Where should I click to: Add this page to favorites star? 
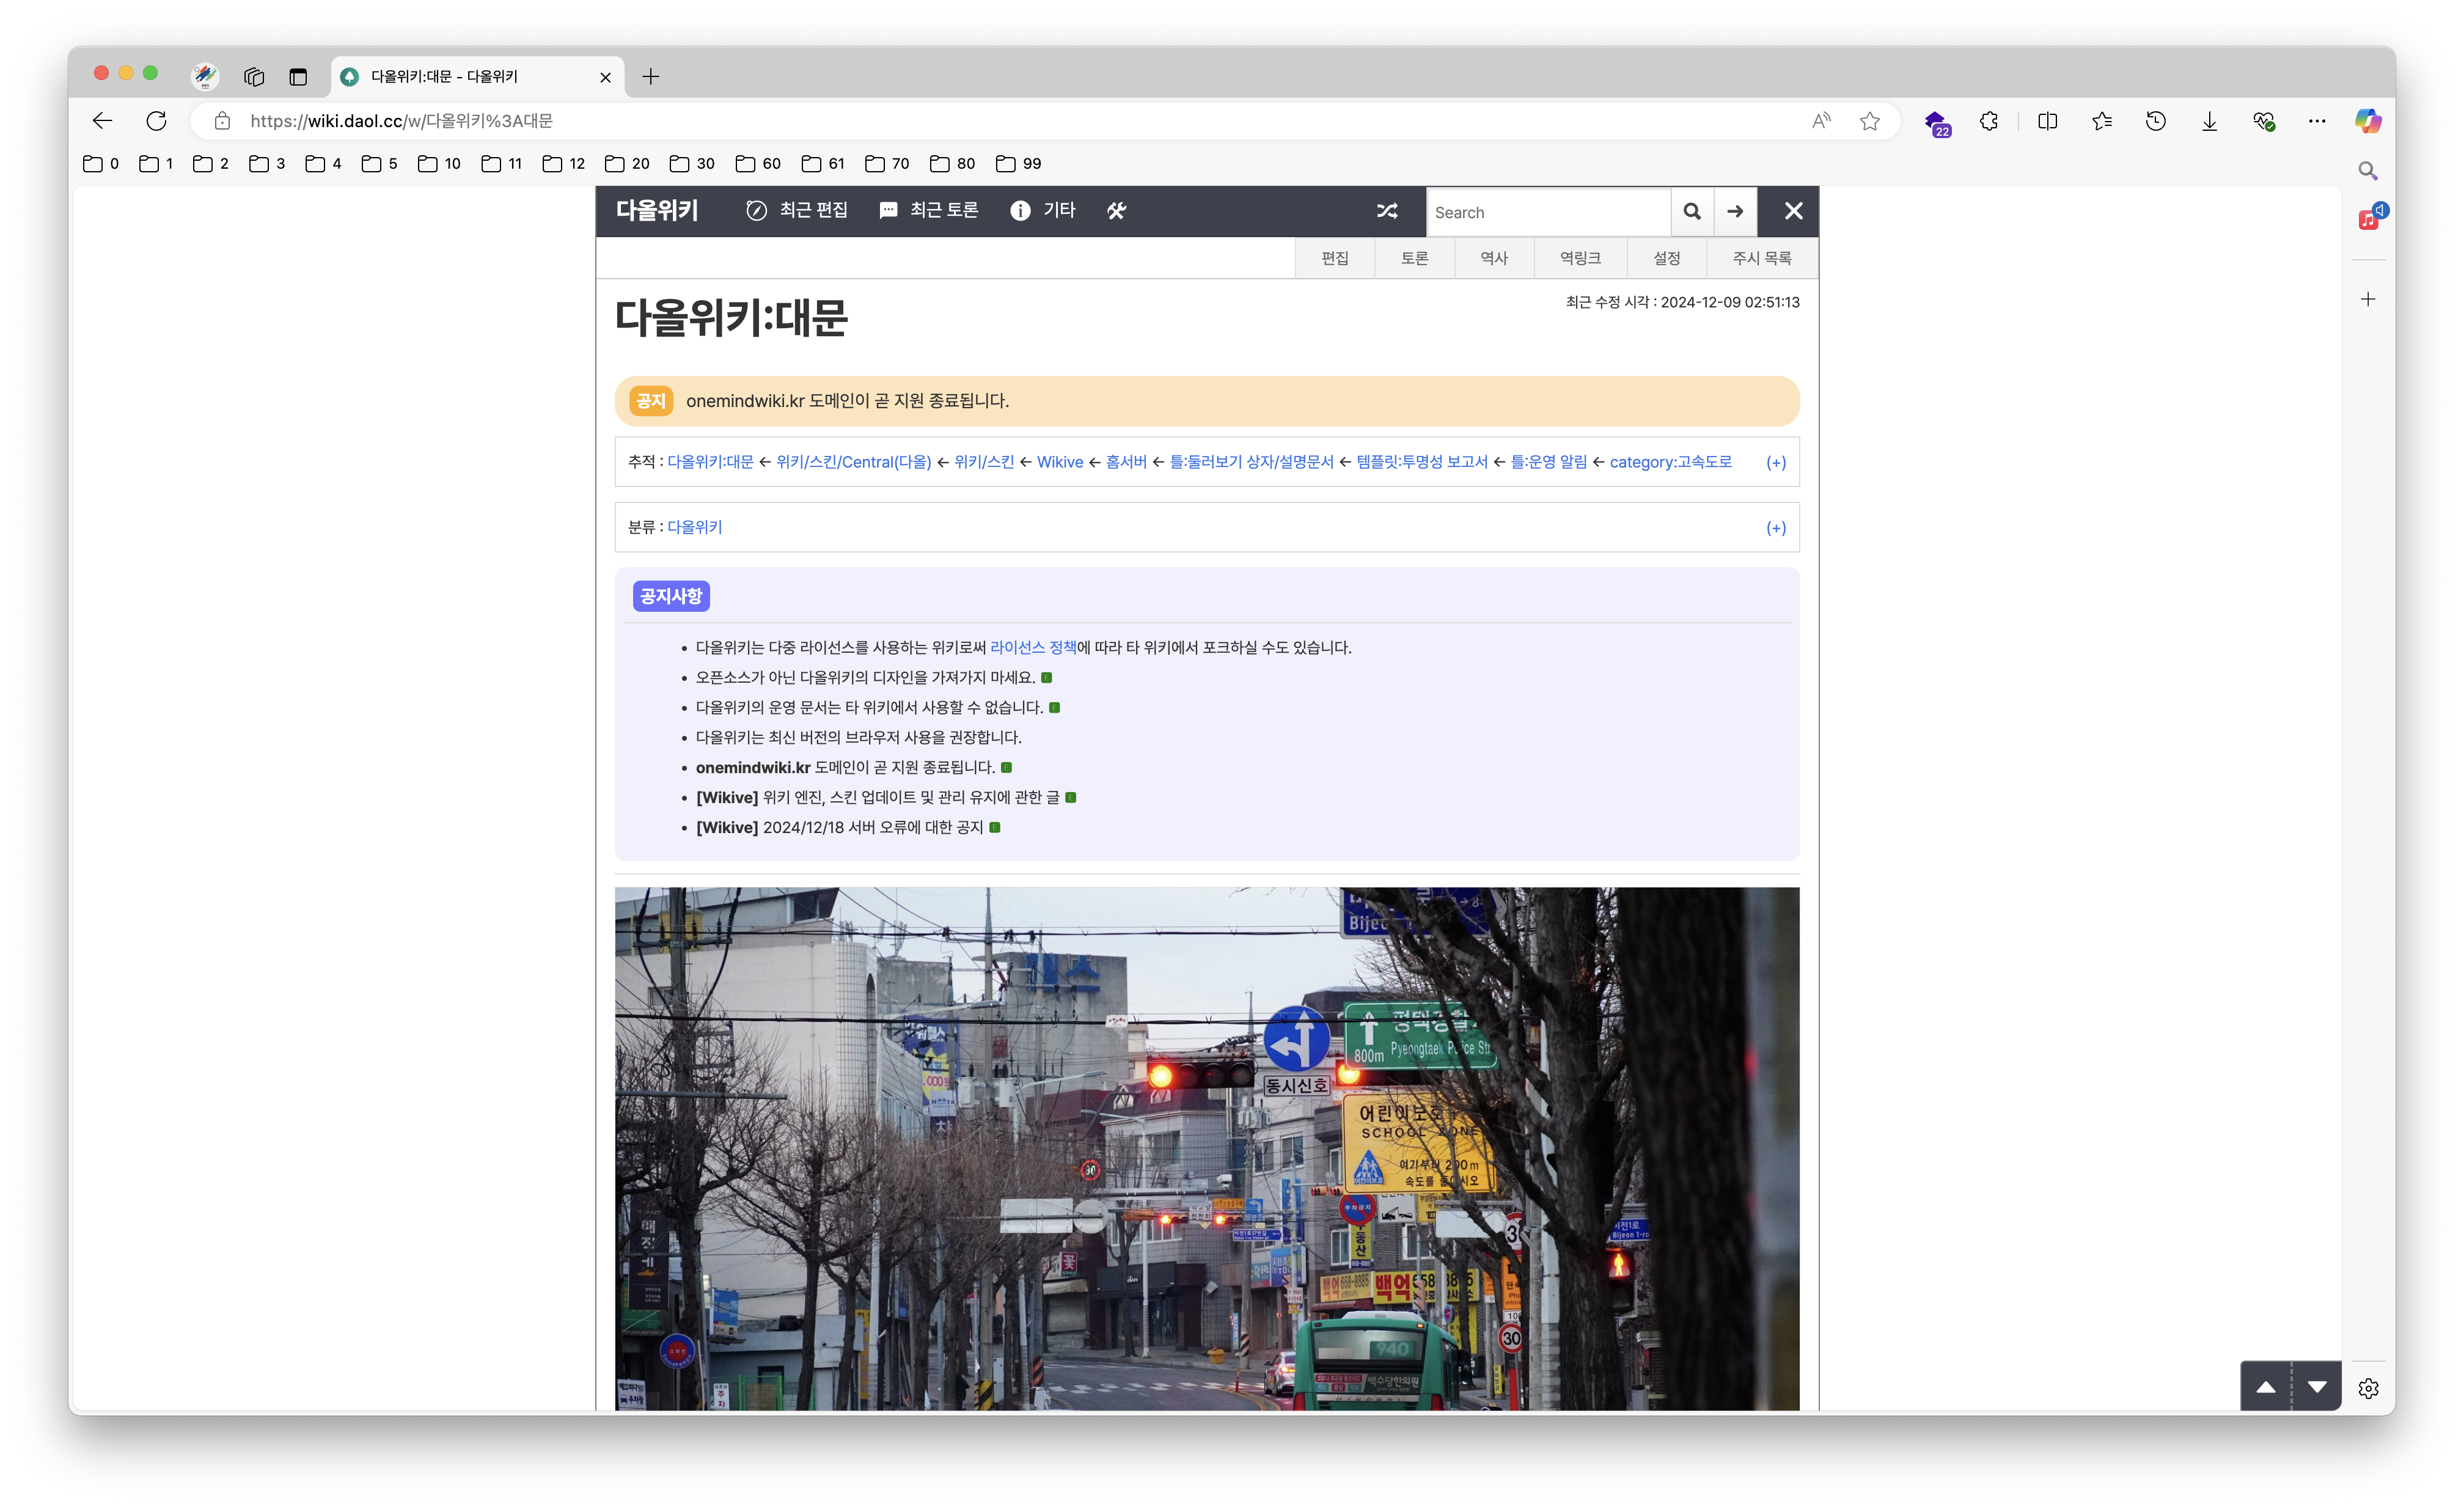[1870, 121]
